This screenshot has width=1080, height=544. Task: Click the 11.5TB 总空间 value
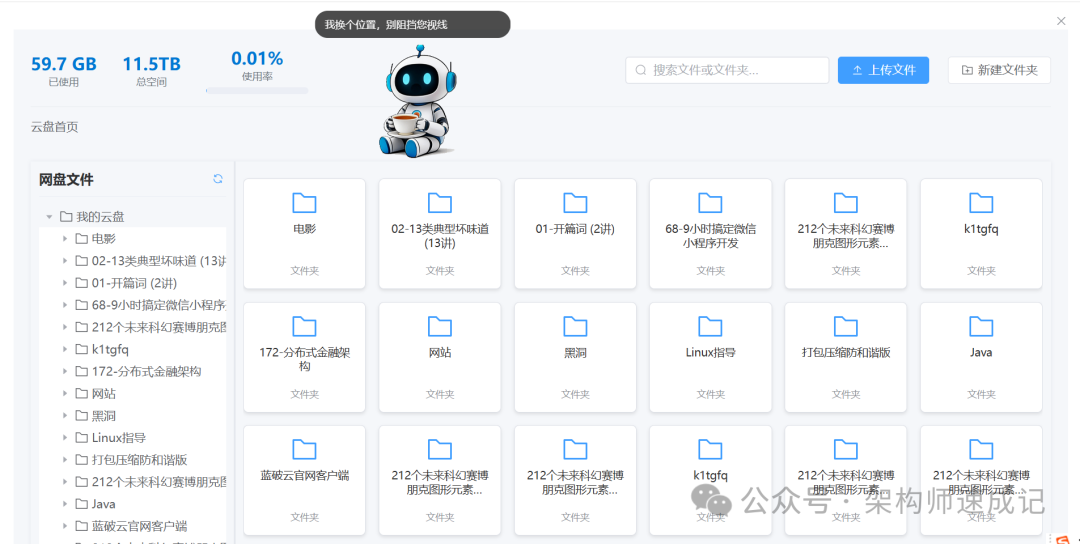152,64
